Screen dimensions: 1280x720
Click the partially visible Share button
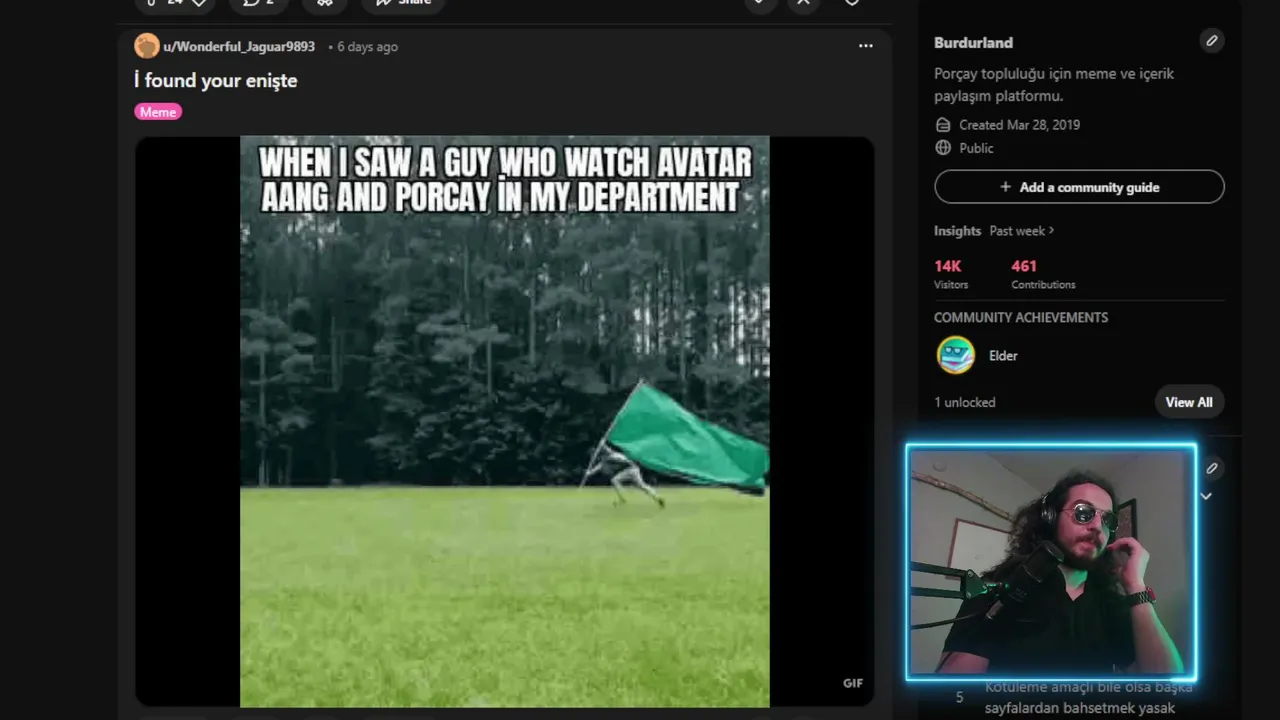[405, 4]
